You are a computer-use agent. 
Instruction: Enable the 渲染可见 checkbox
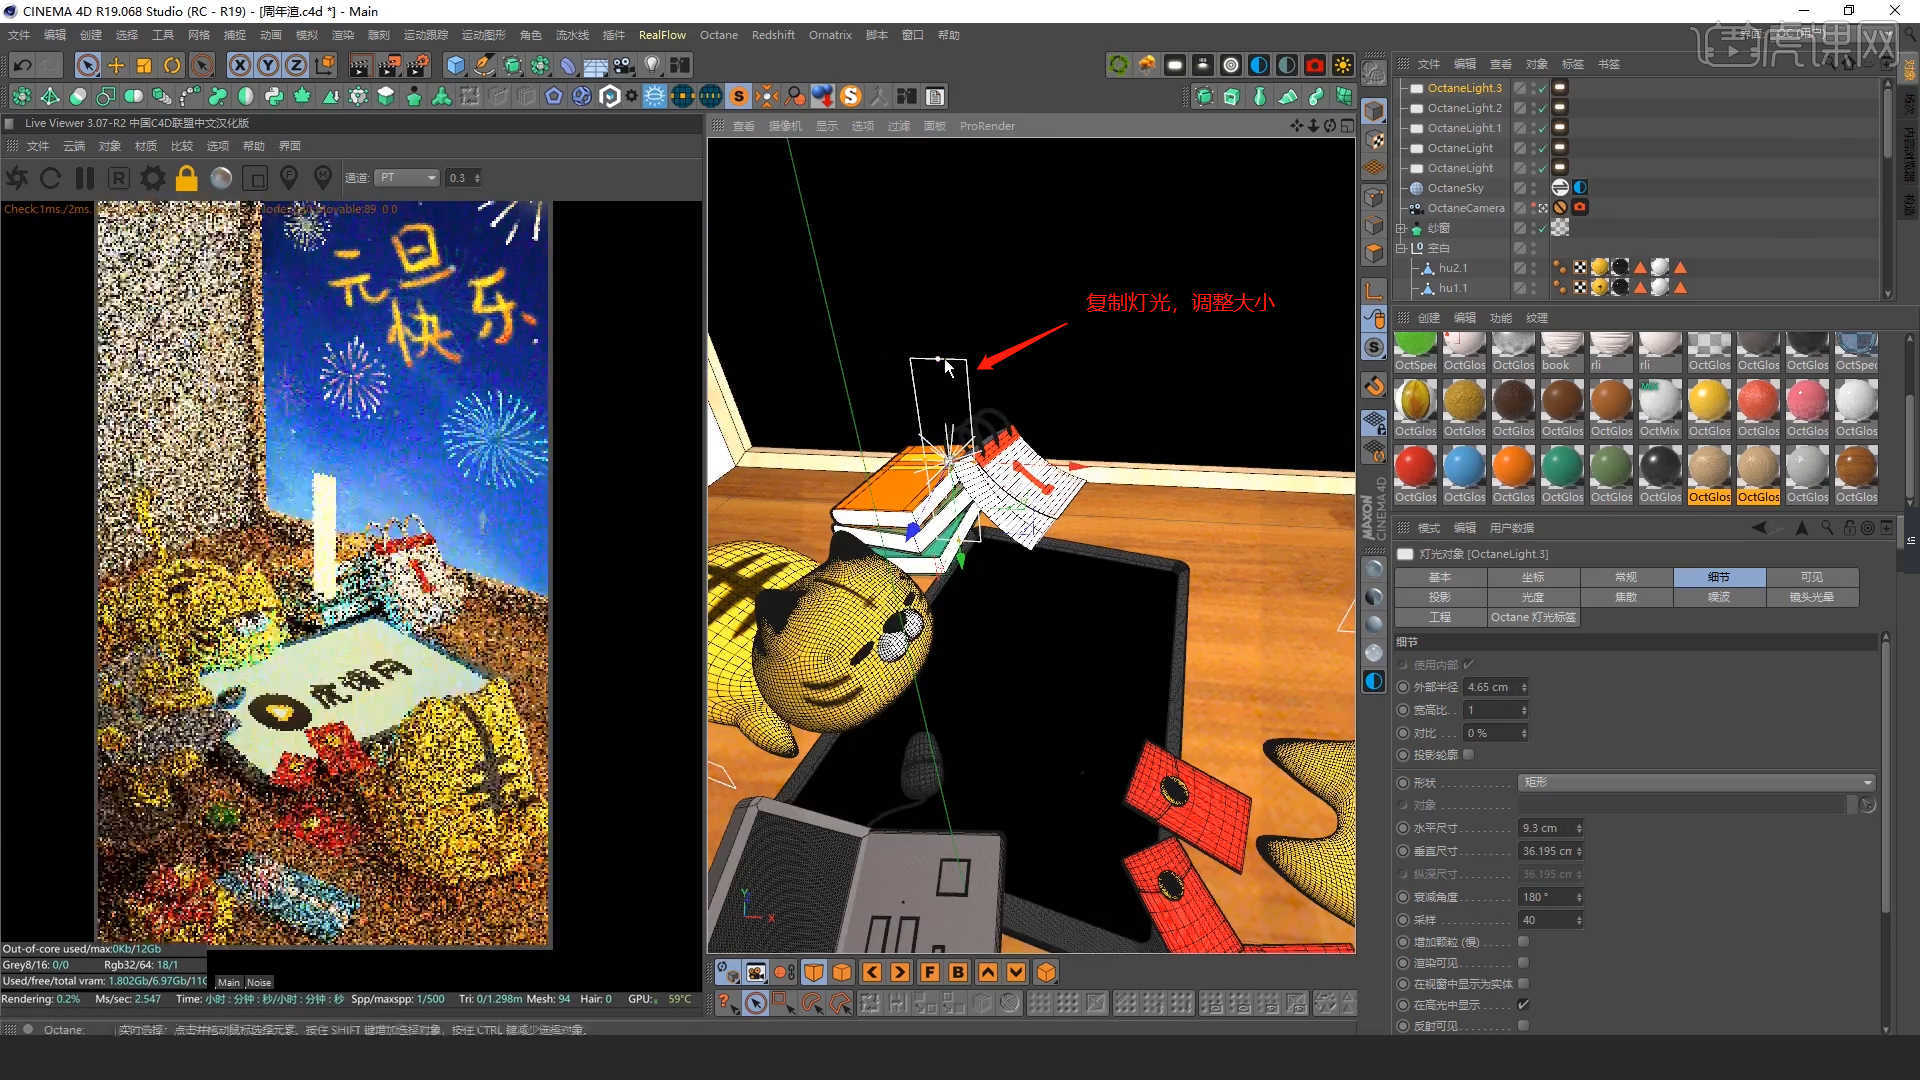(1523, 963)
